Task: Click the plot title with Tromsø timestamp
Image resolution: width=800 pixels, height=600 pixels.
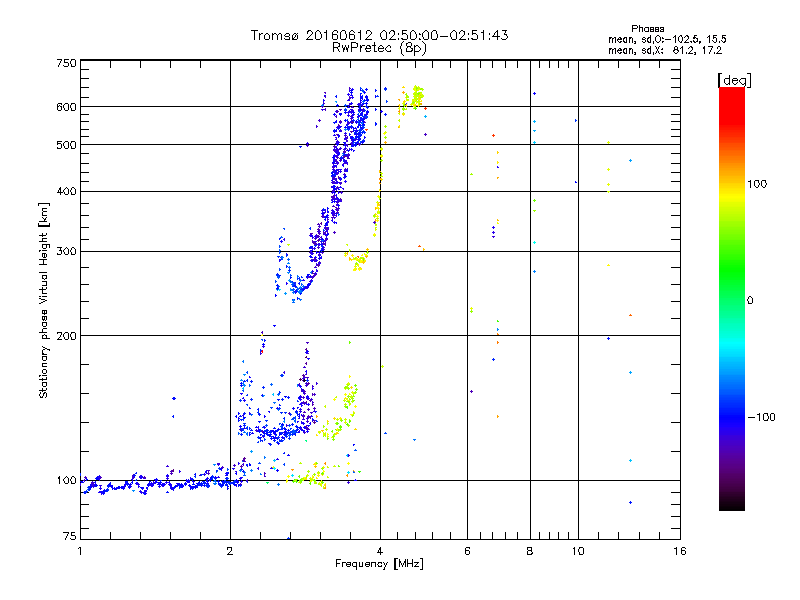Action: click(379, 35)
